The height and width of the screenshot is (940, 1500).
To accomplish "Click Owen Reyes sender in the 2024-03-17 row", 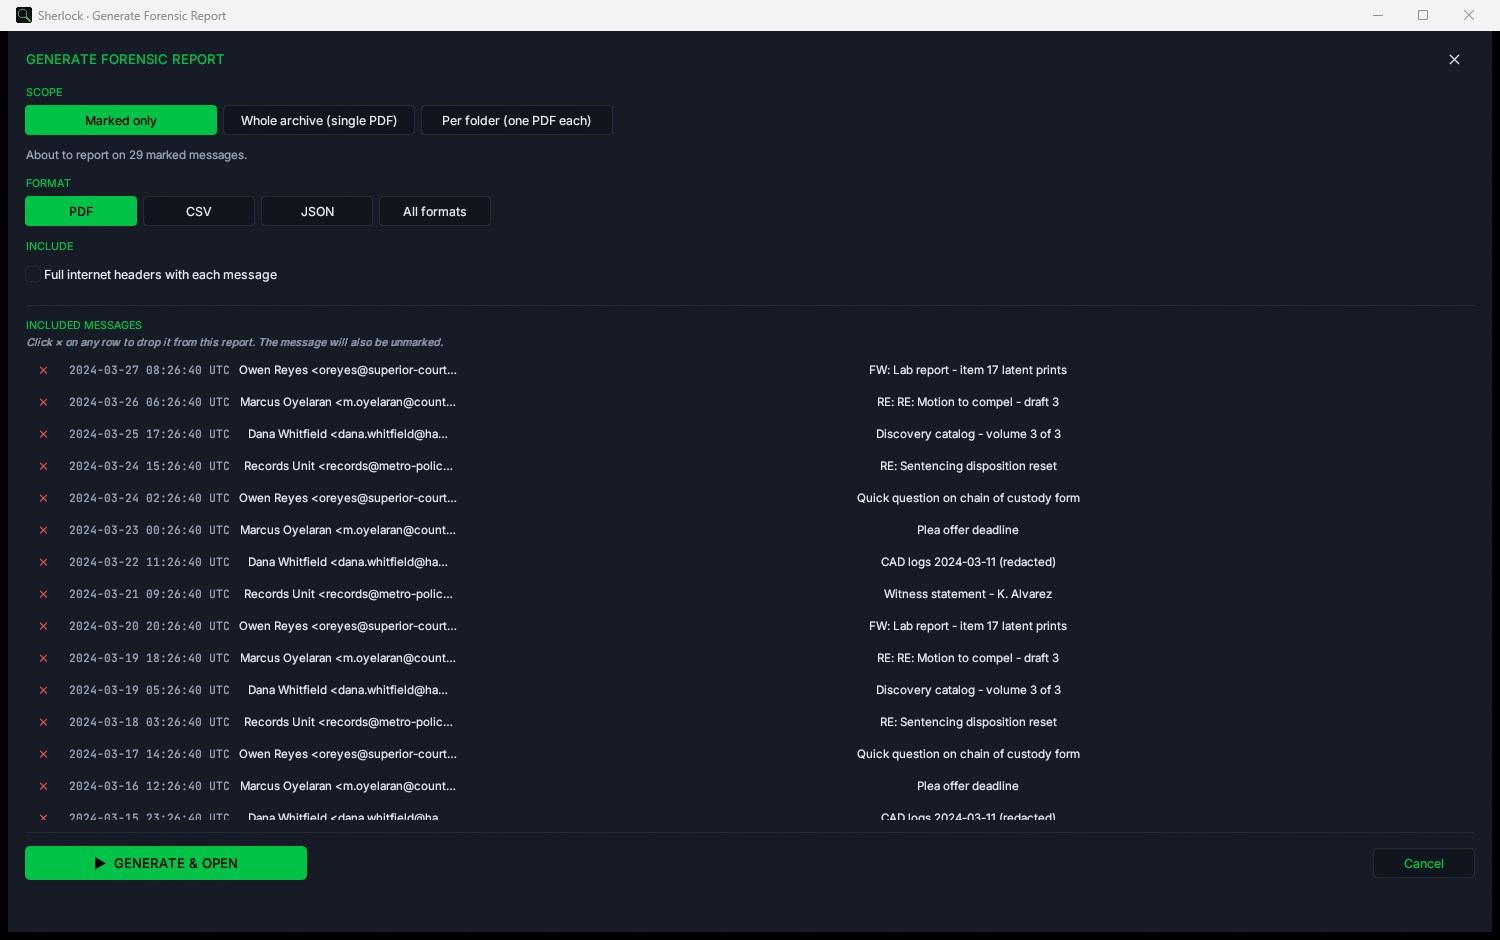I will click(348, 754).
